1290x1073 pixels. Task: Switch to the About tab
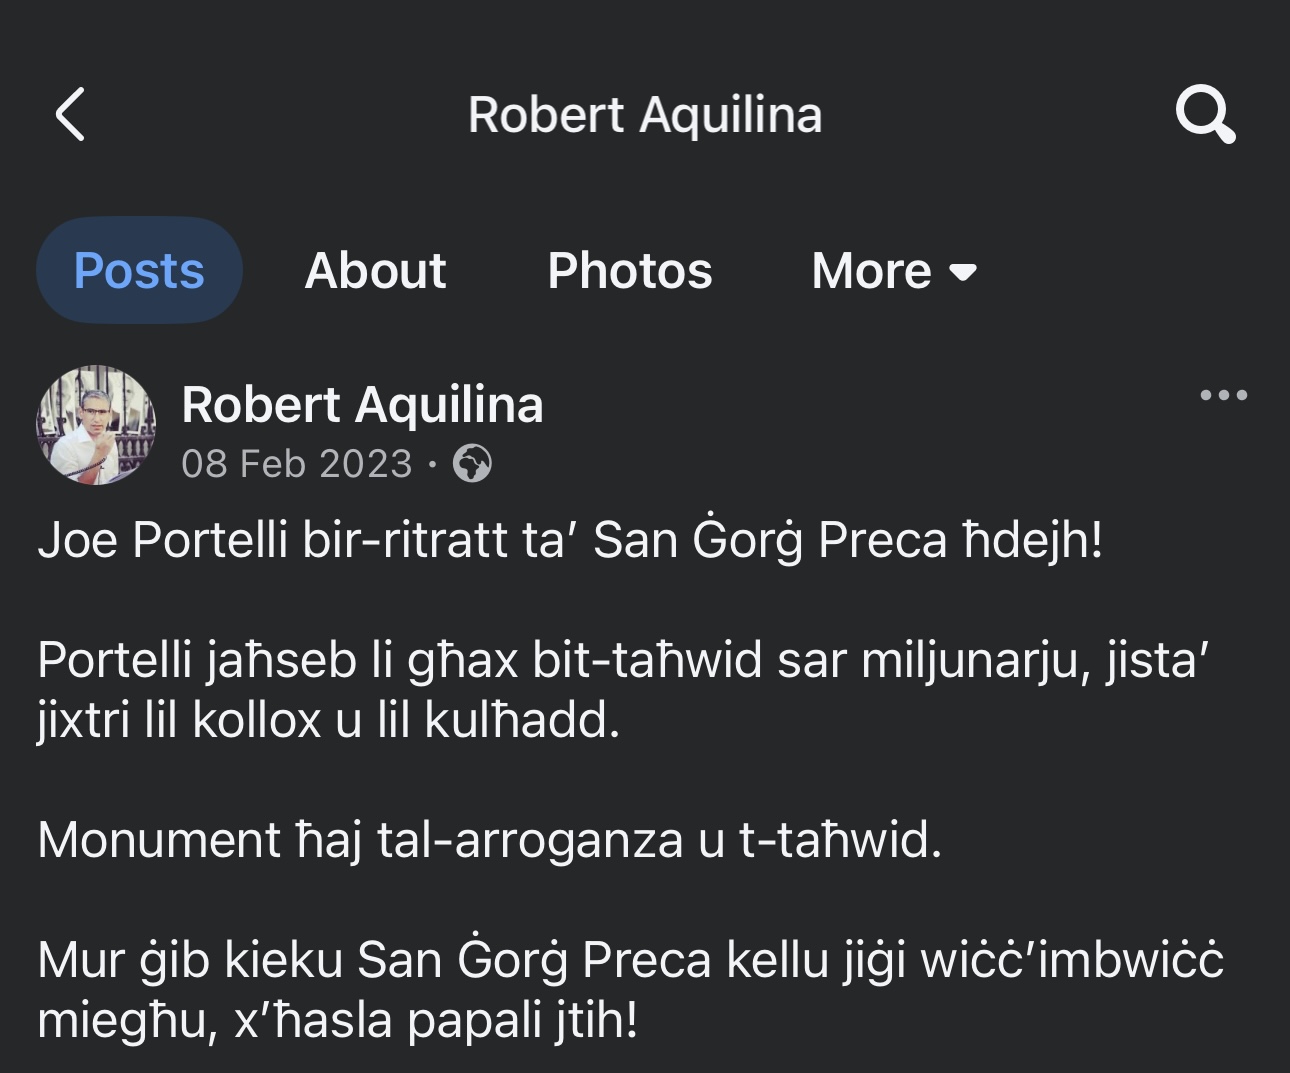pyautogui.click(x=376, y=270)
